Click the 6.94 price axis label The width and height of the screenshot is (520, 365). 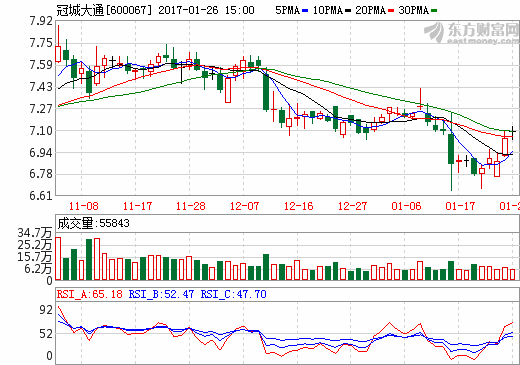(41, 152)
